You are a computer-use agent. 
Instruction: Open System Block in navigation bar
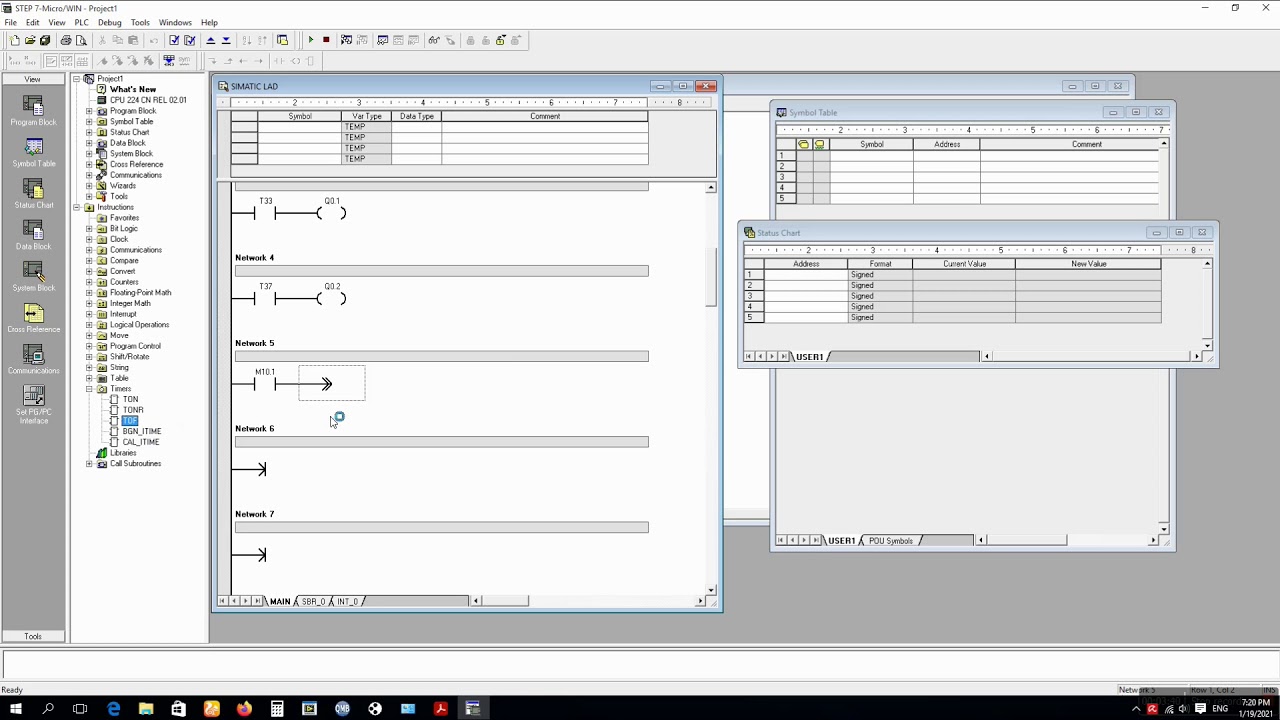point(33,277)
